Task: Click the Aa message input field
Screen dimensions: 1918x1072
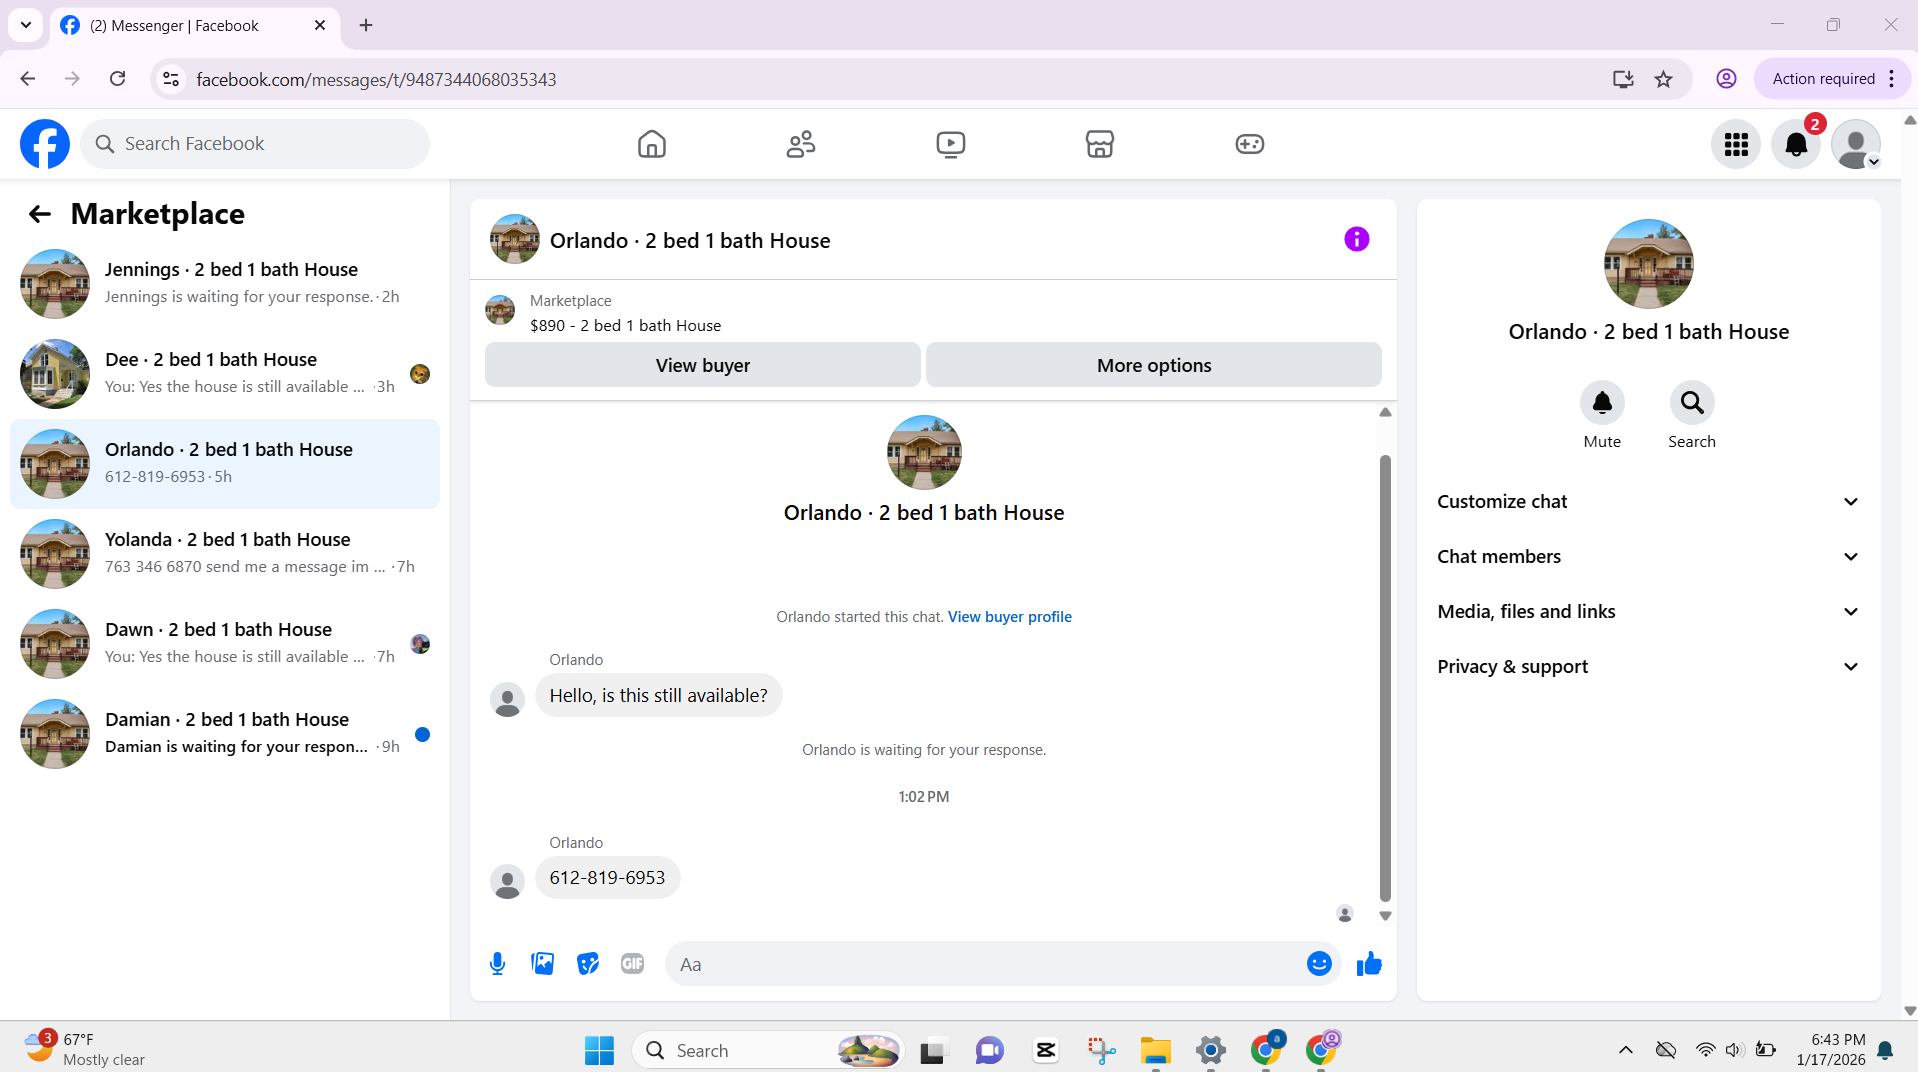Action: tap(985, 964)
